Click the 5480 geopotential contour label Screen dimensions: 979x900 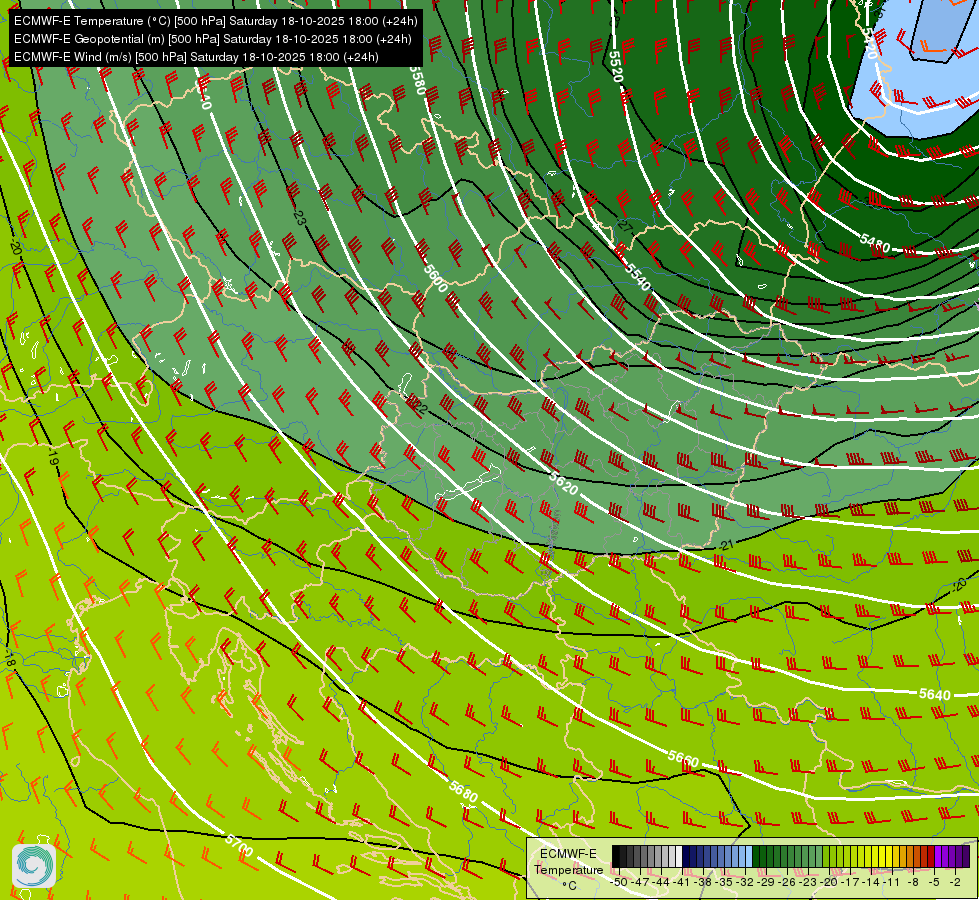point(875,242)
